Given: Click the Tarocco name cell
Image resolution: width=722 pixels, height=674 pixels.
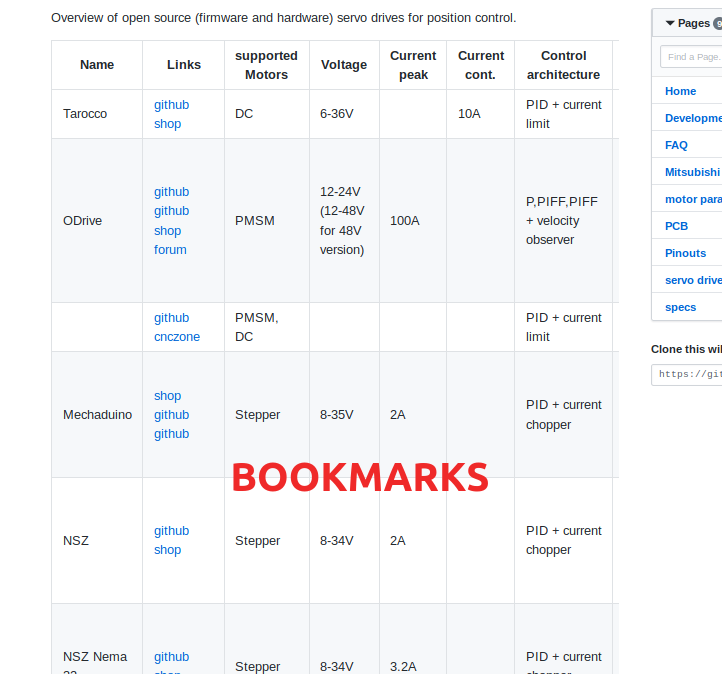Looking at the screenshot, I should [97, 114].
